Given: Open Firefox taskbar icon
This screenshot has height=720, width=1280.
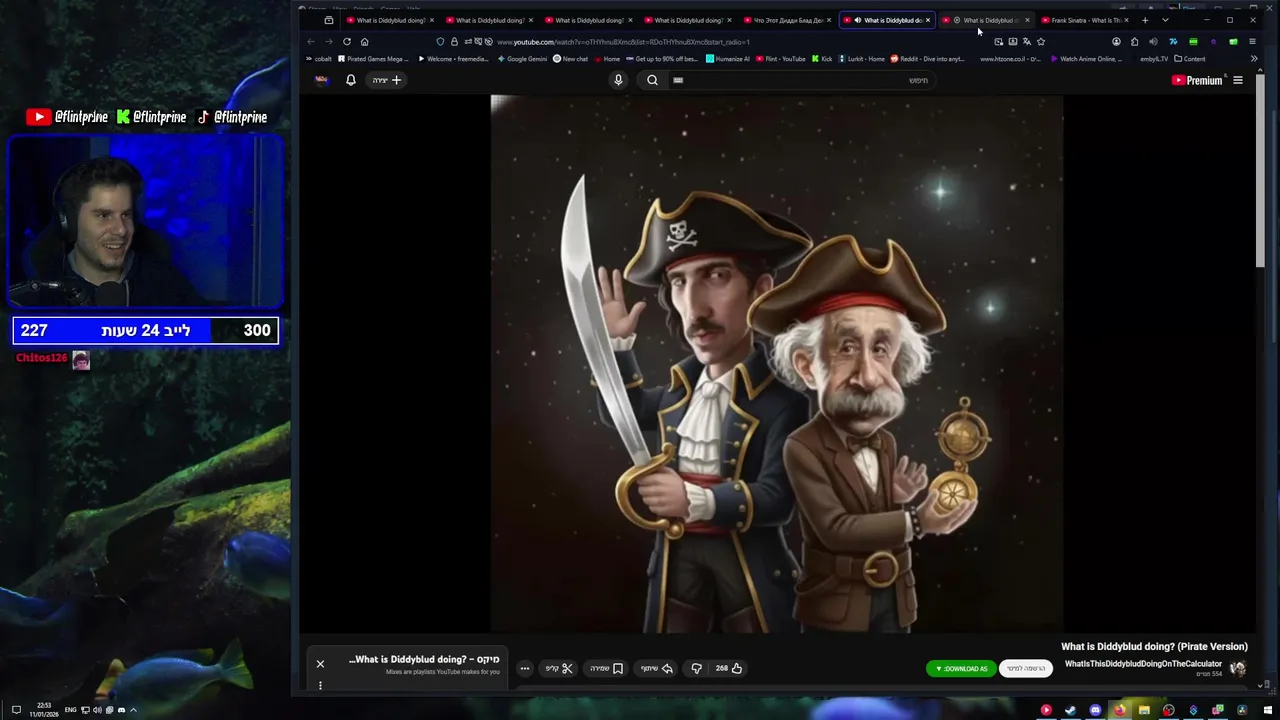Looking at the screenshot, I should (1119, 710).
